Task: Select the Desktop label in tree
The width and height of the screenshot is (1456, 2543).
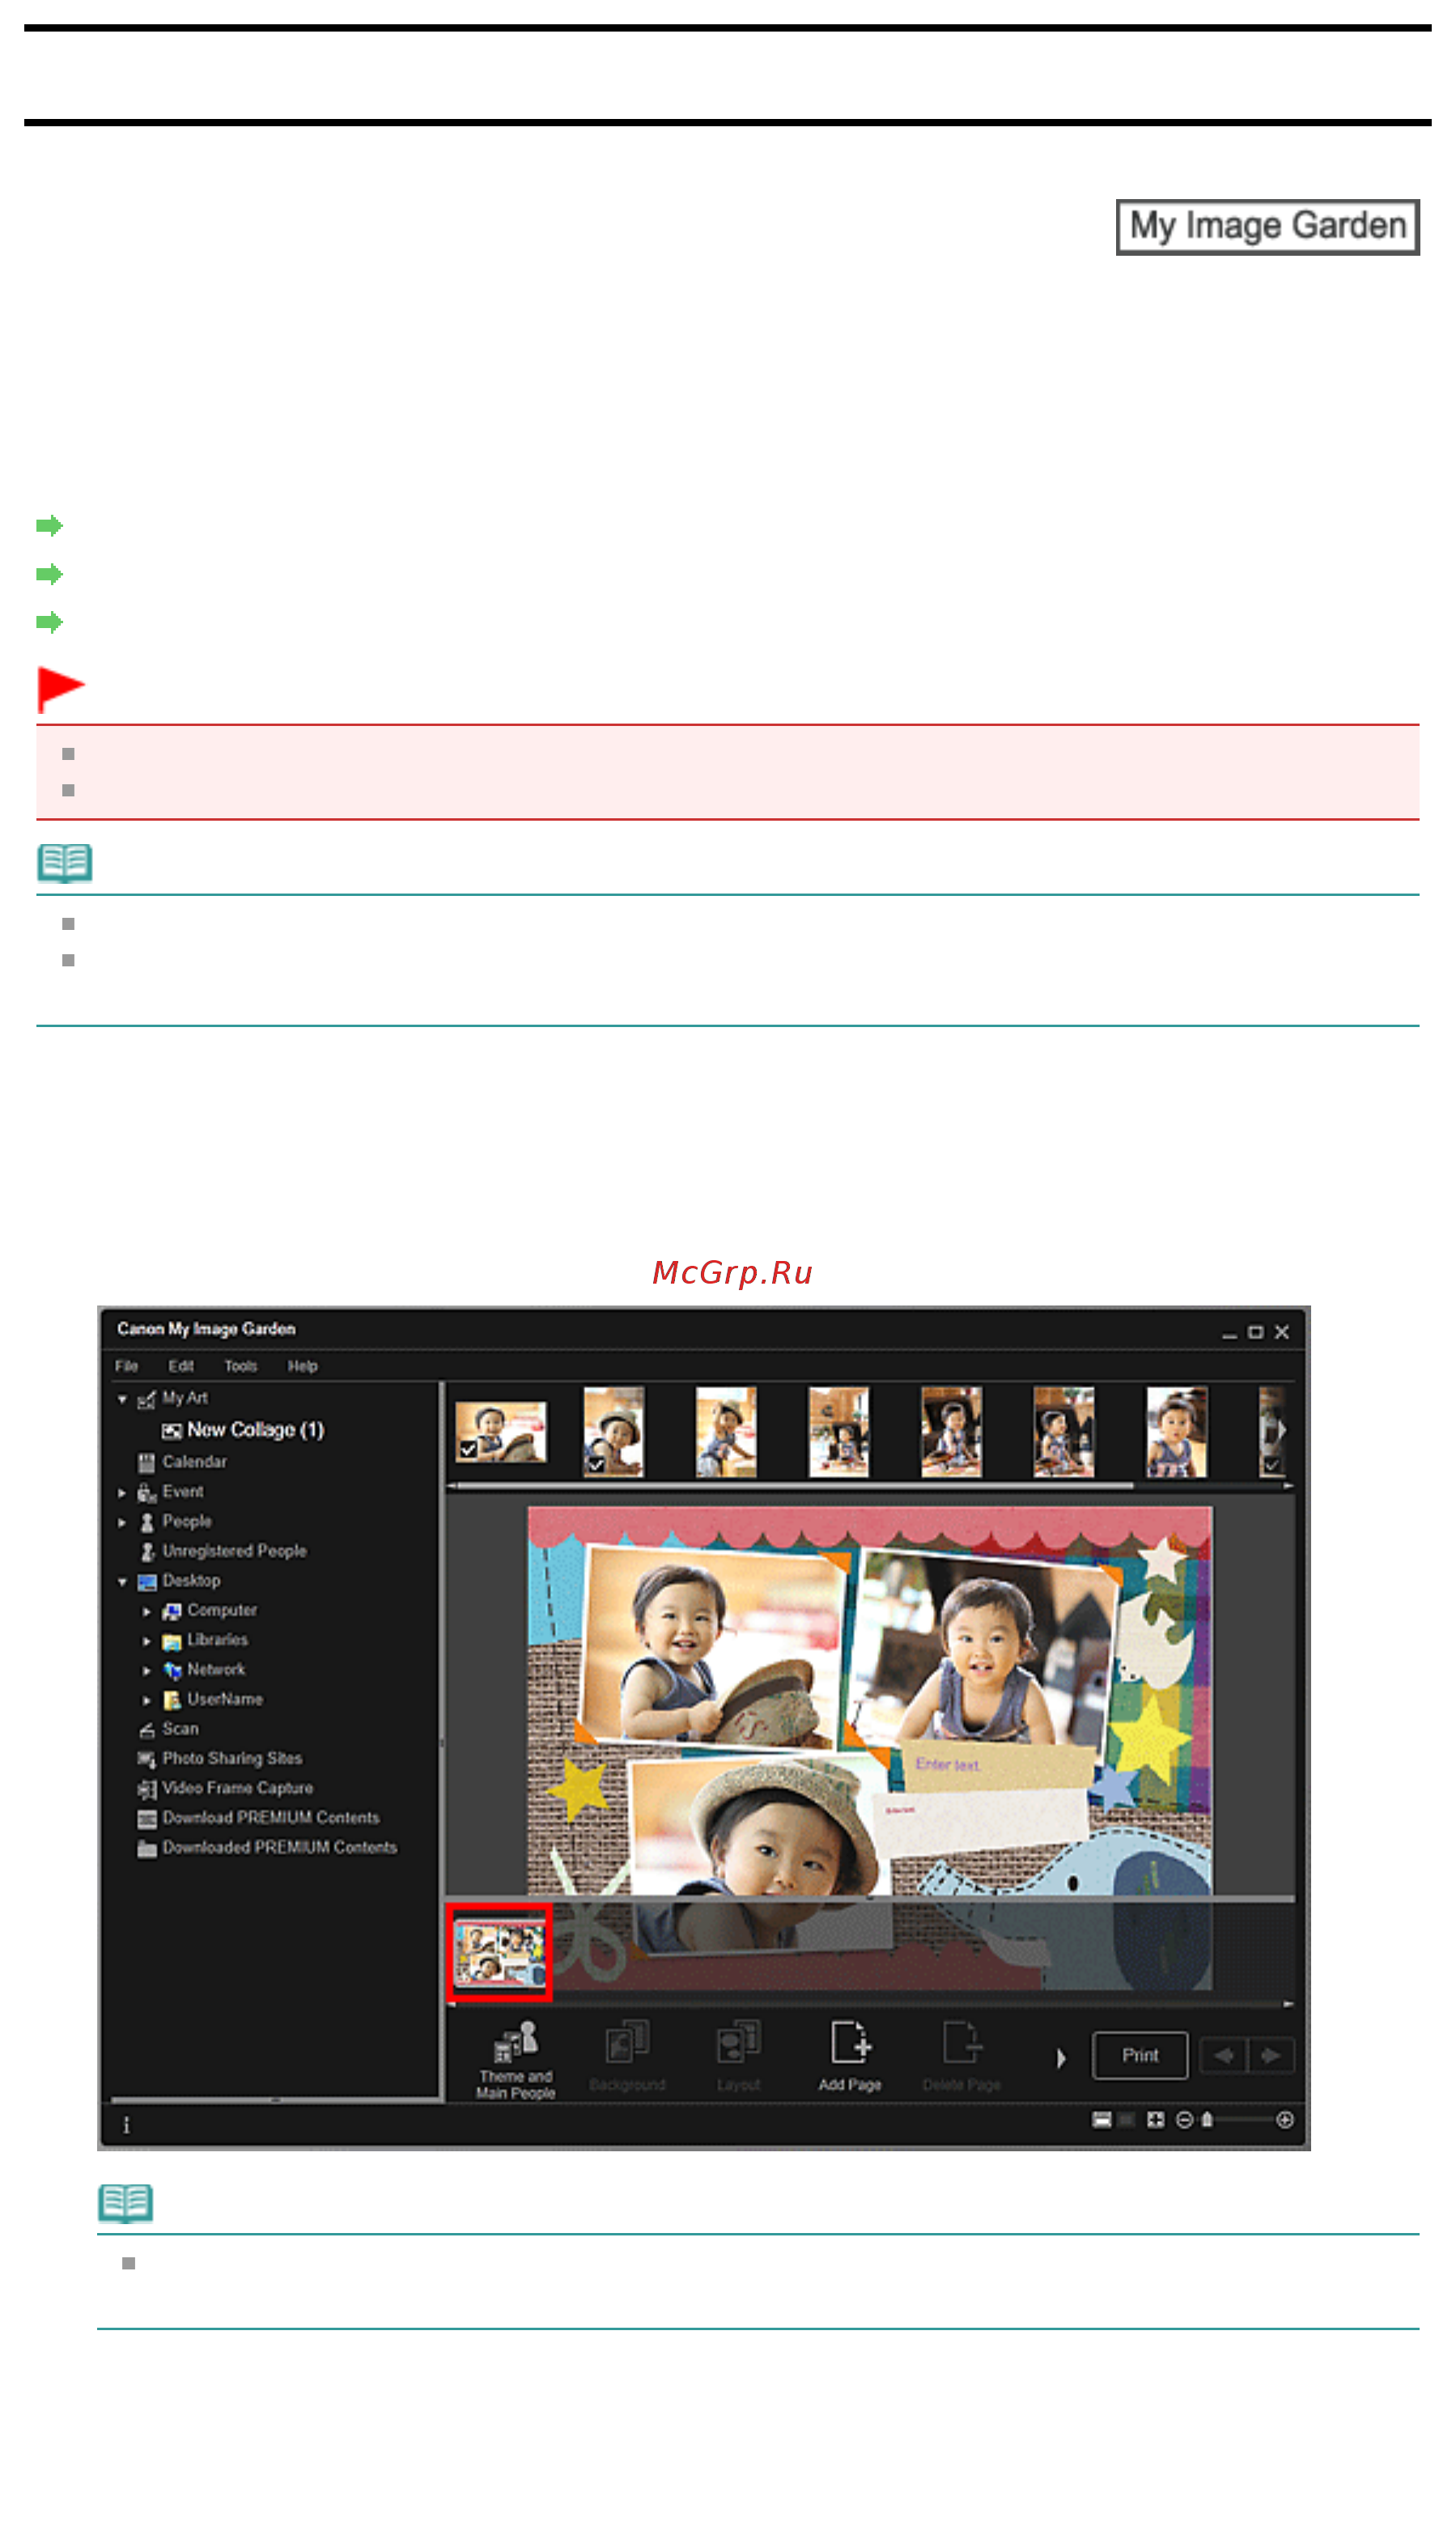Action: (191, 1581)
